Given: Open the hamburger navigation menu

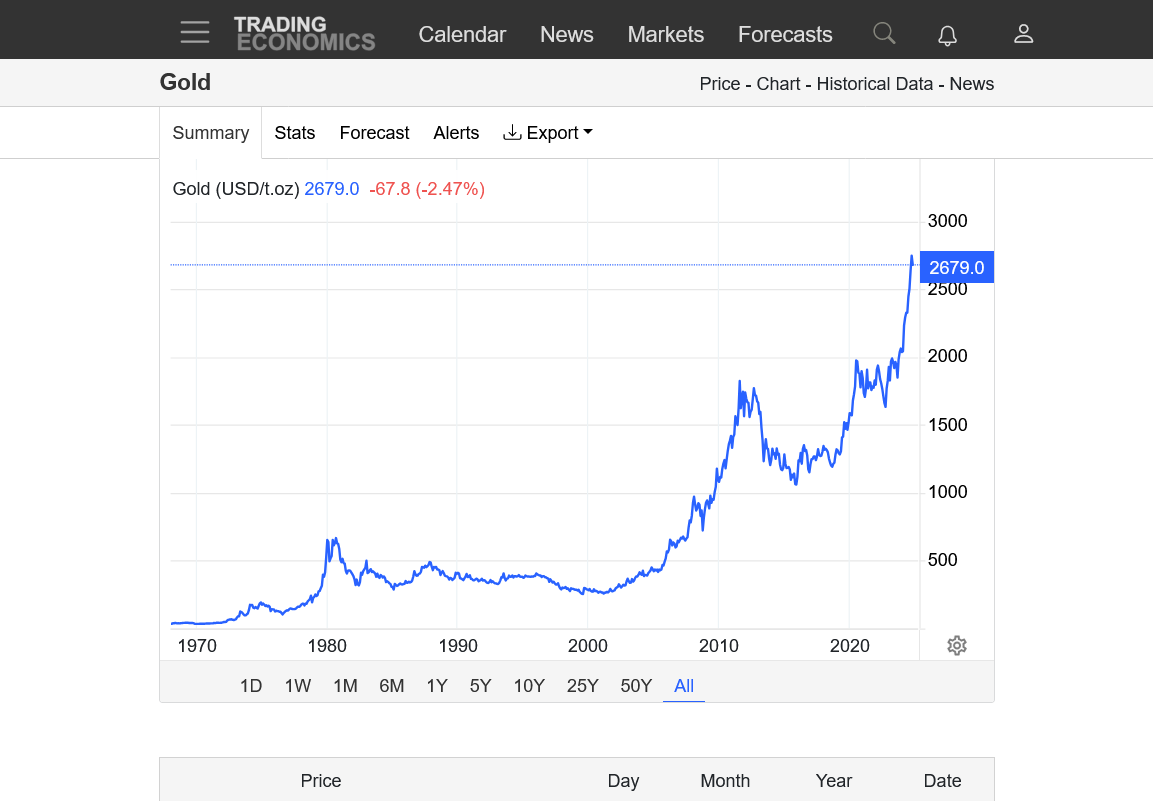Looking at the screenshot, I should coord(195,33).
